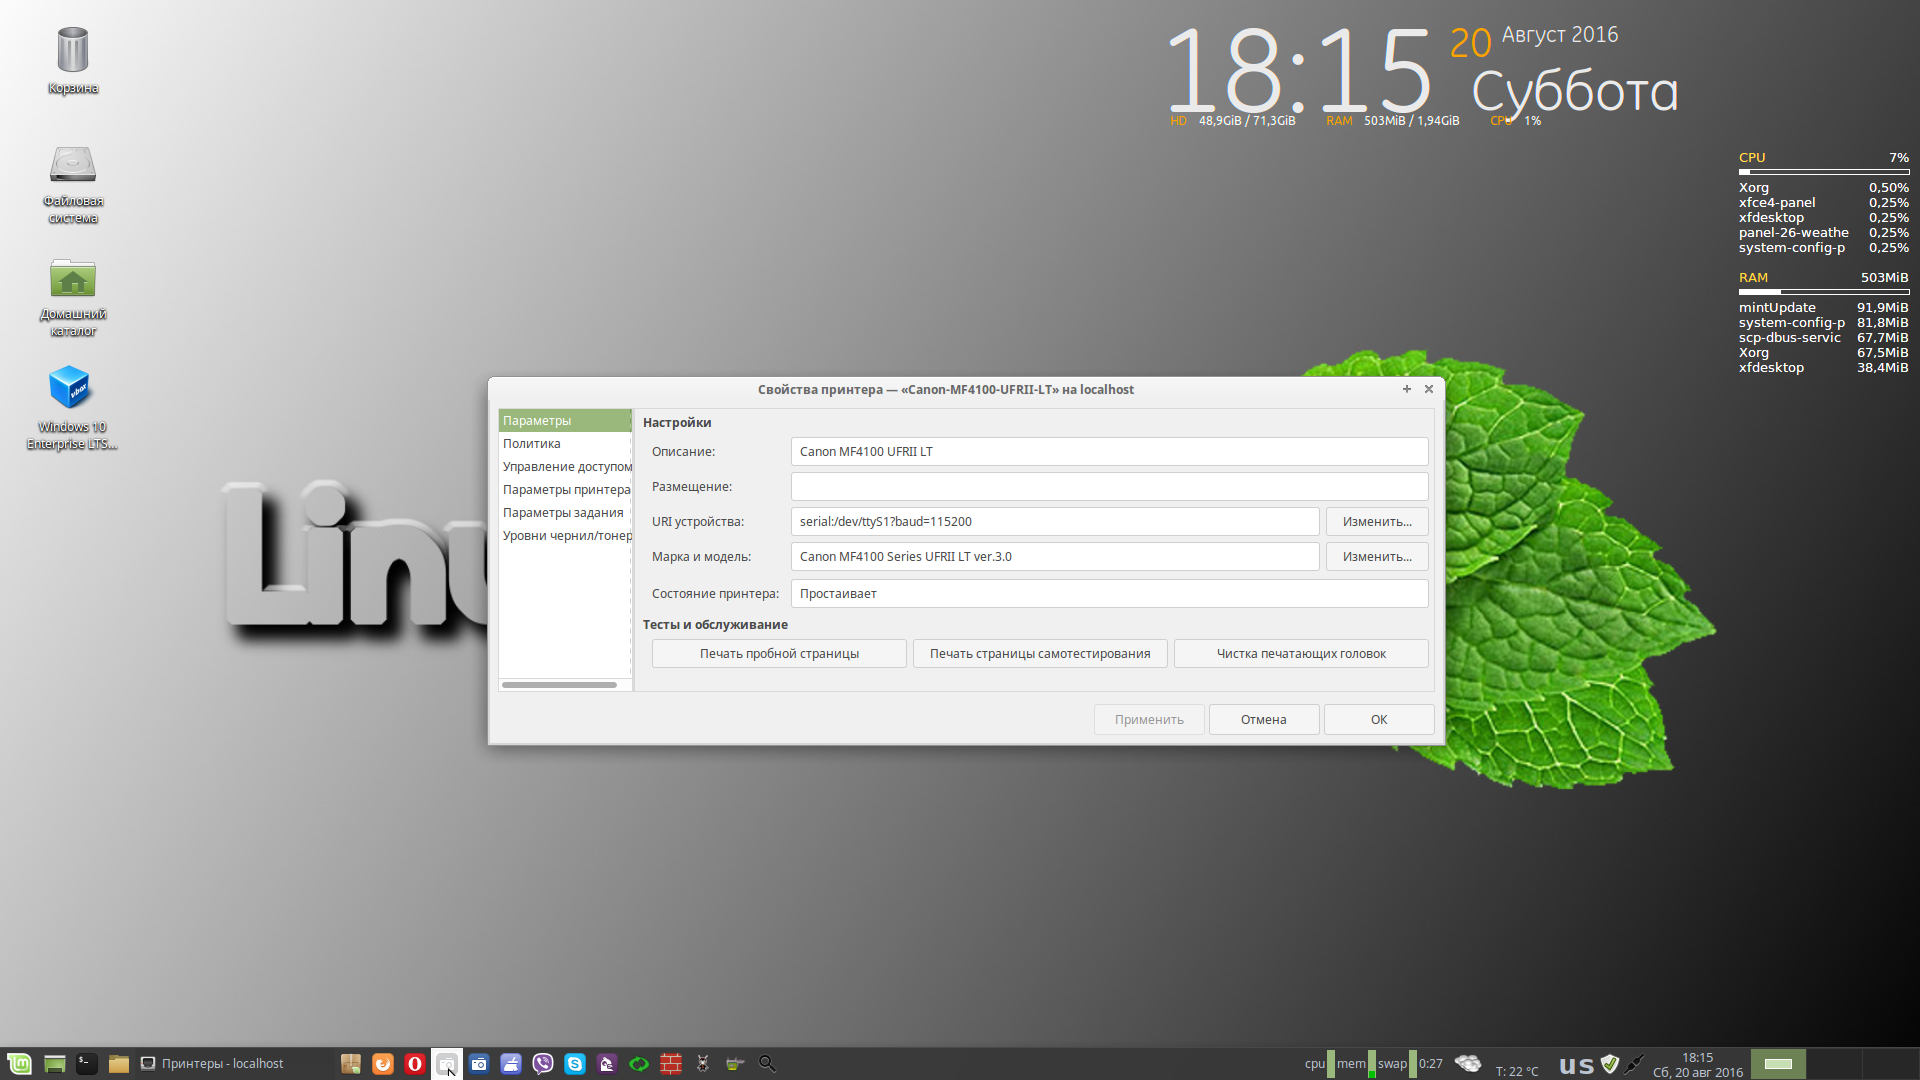Click the mintUpdate shield tray icon
This screenshot has width=1920, height=1080.
coord(1609,1064)
